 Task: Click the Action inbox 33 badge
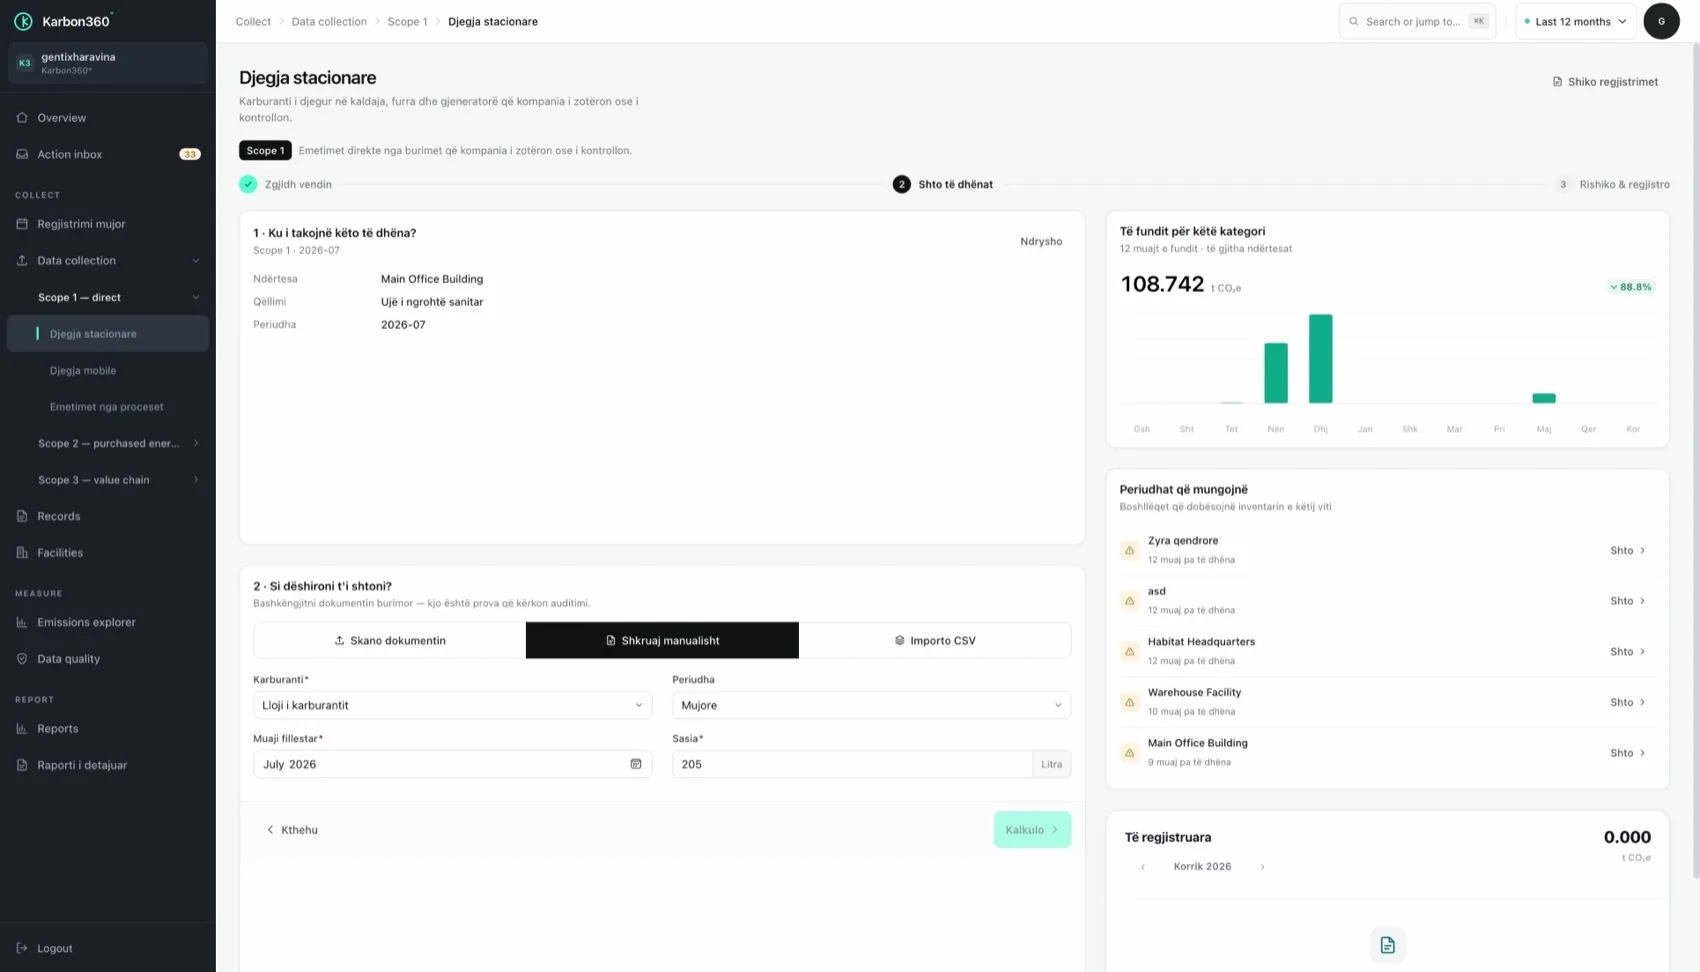tap(190, 154)
